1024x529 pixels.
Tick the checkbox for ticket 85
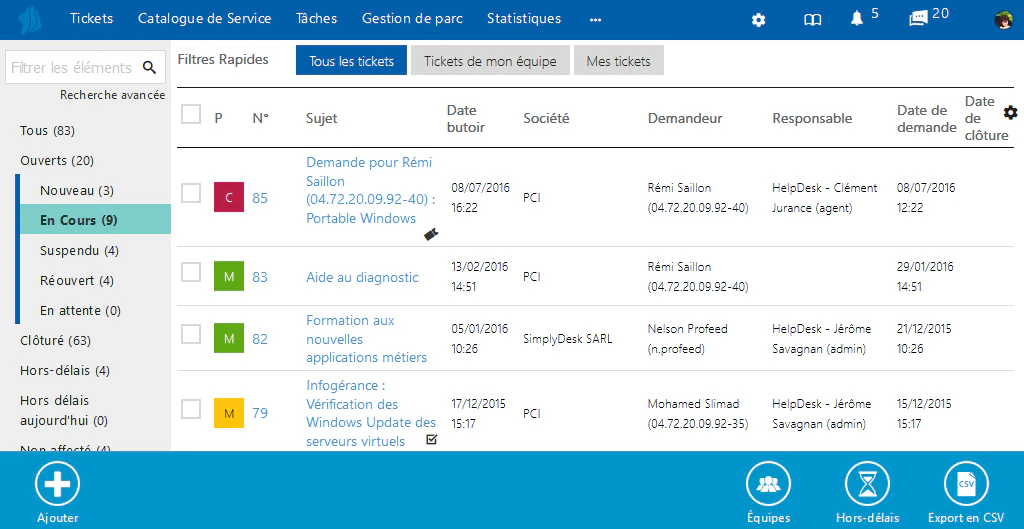[x=191, y=193]
